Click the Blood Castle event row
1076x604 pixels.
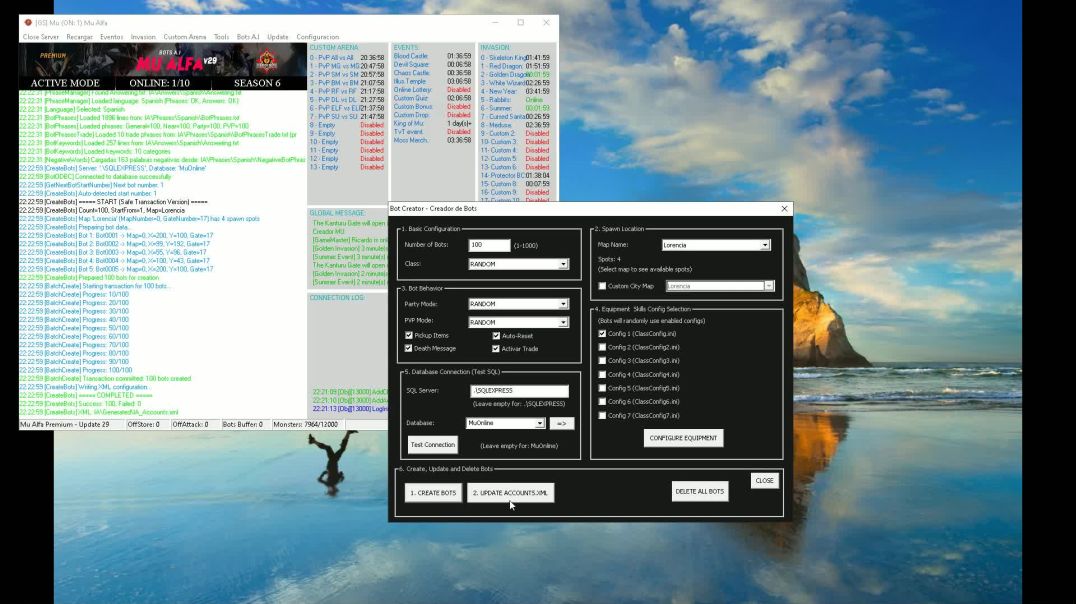[432, 56]
